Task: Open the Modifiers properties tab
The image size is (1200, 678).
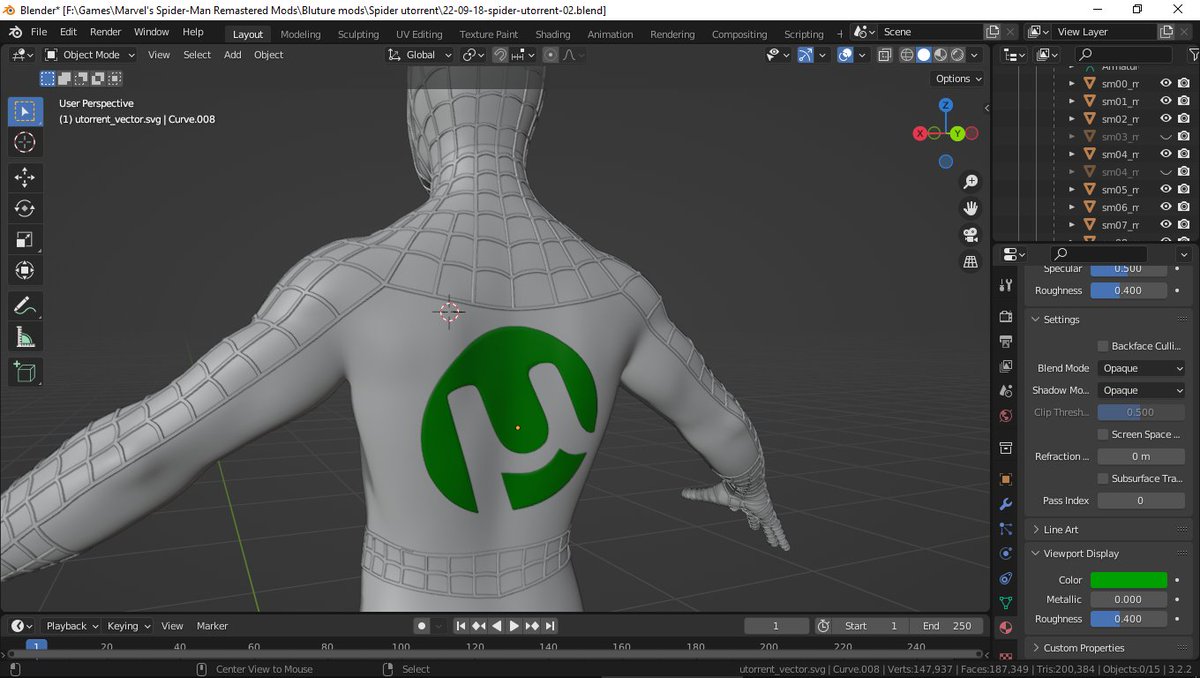Action: (1006, 504)
